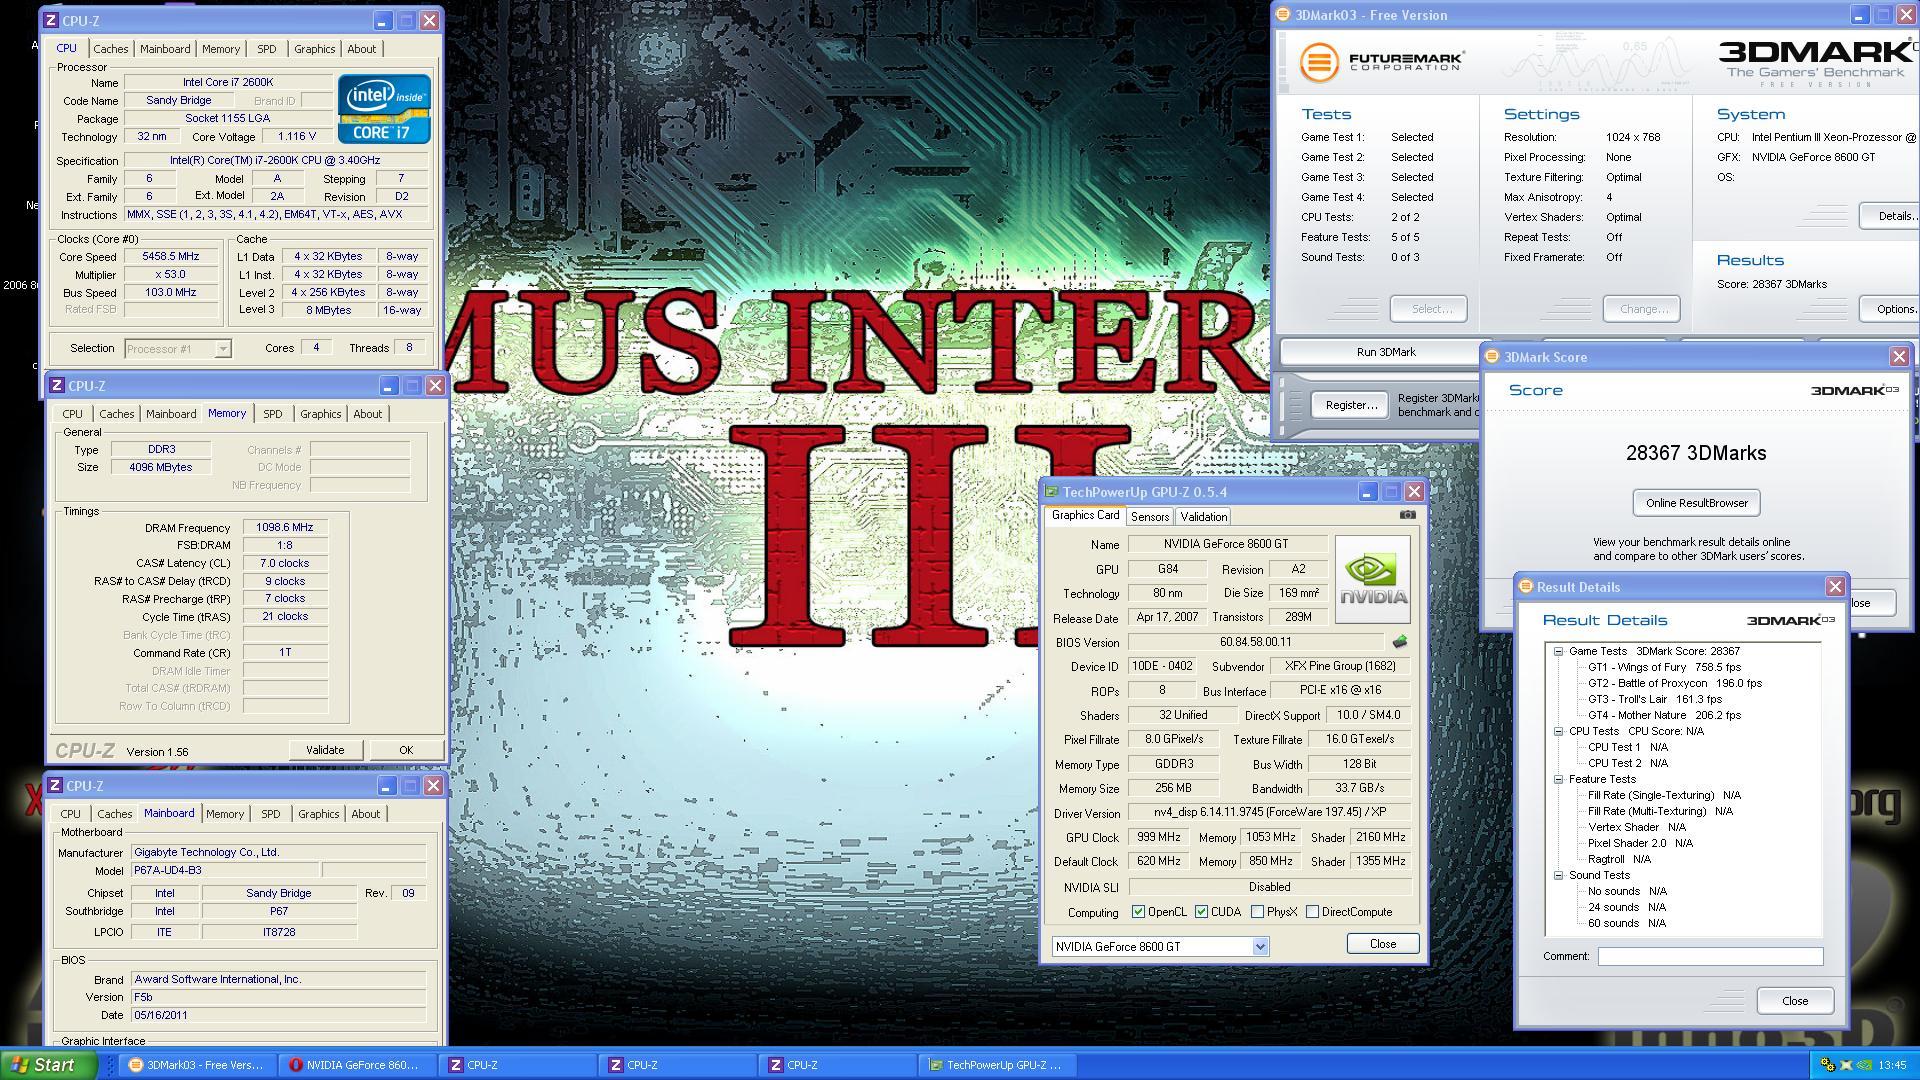This screenshot has height=1080, width=1920.
Task: Click the Select... tests button
Action: [x=1428, y=309]
